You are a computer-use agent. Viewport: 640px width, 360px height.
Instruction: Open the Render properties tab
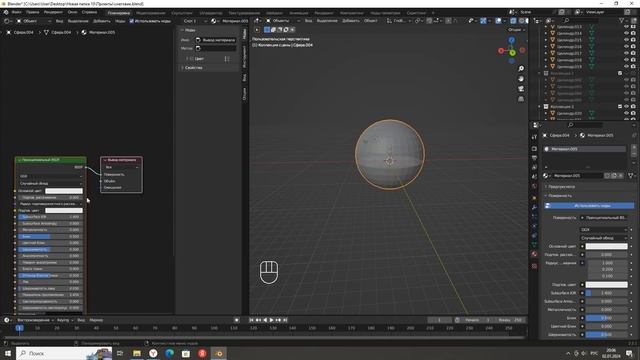tap(534, 148)
